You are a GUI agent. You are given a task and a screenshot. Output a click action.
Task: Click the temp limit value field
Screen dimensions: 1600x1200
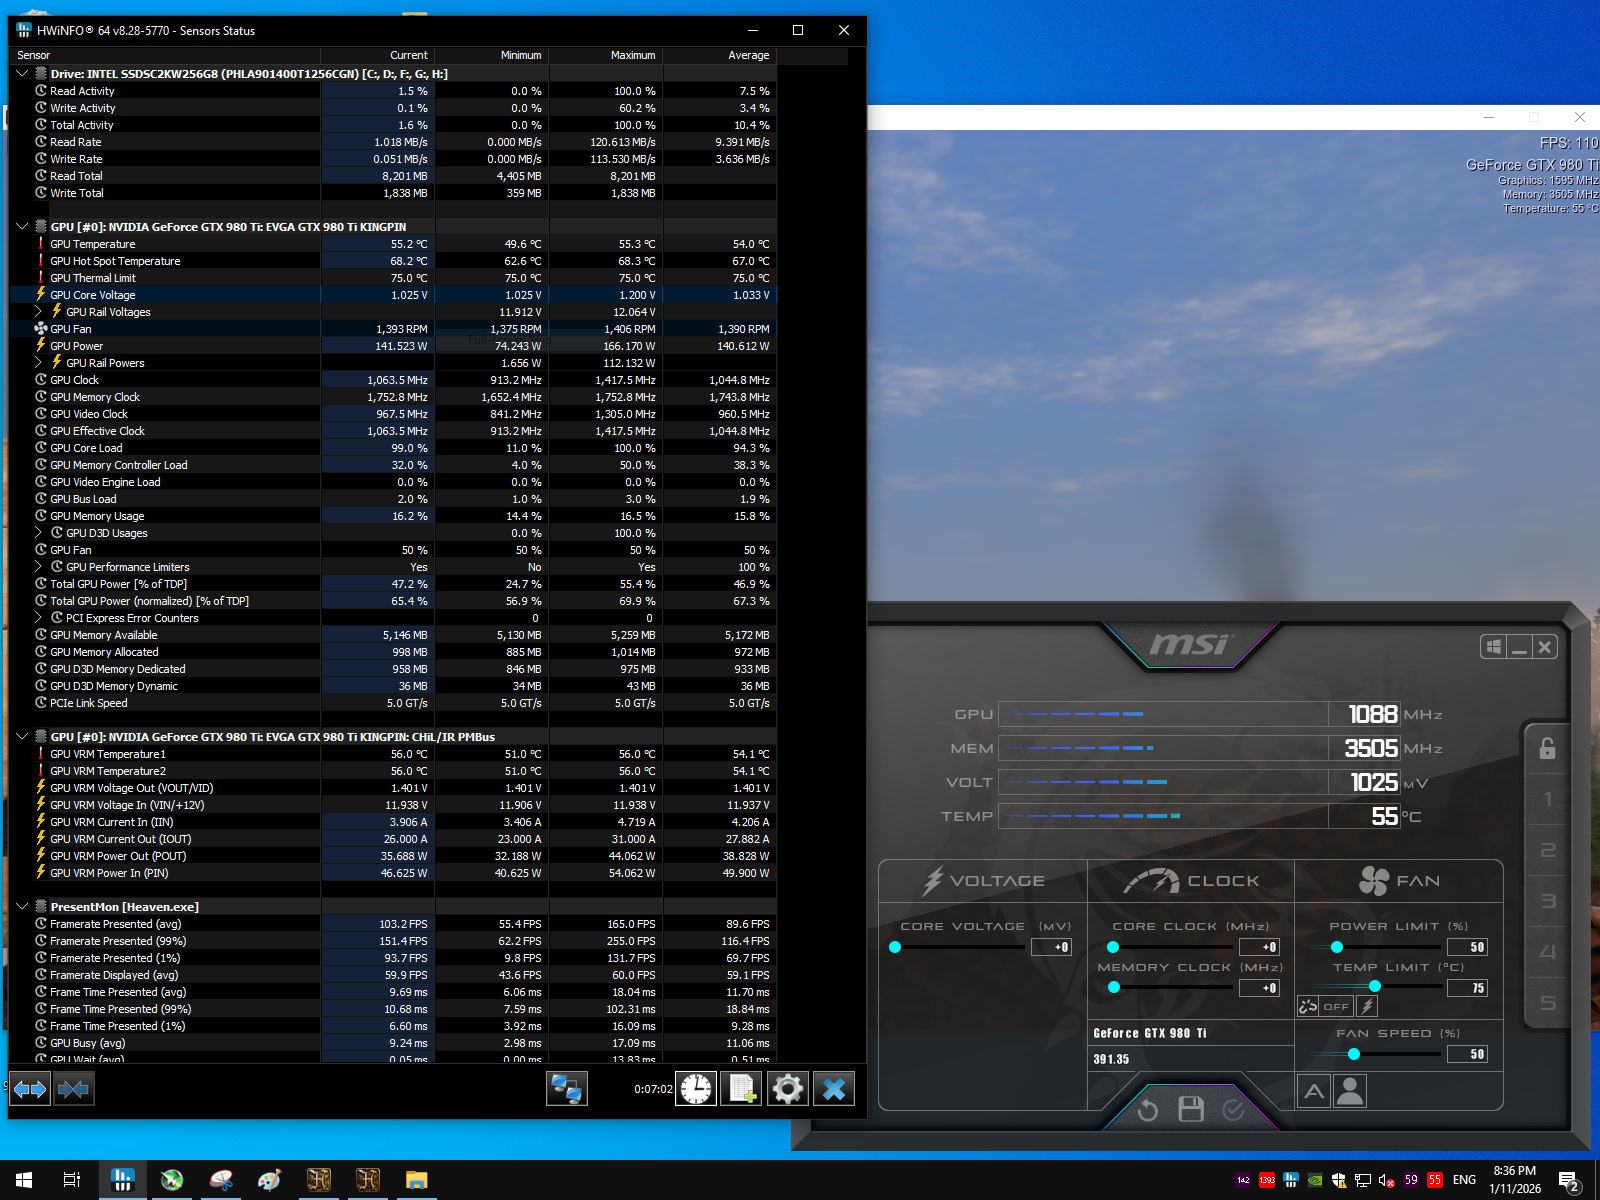point(1468,988)
